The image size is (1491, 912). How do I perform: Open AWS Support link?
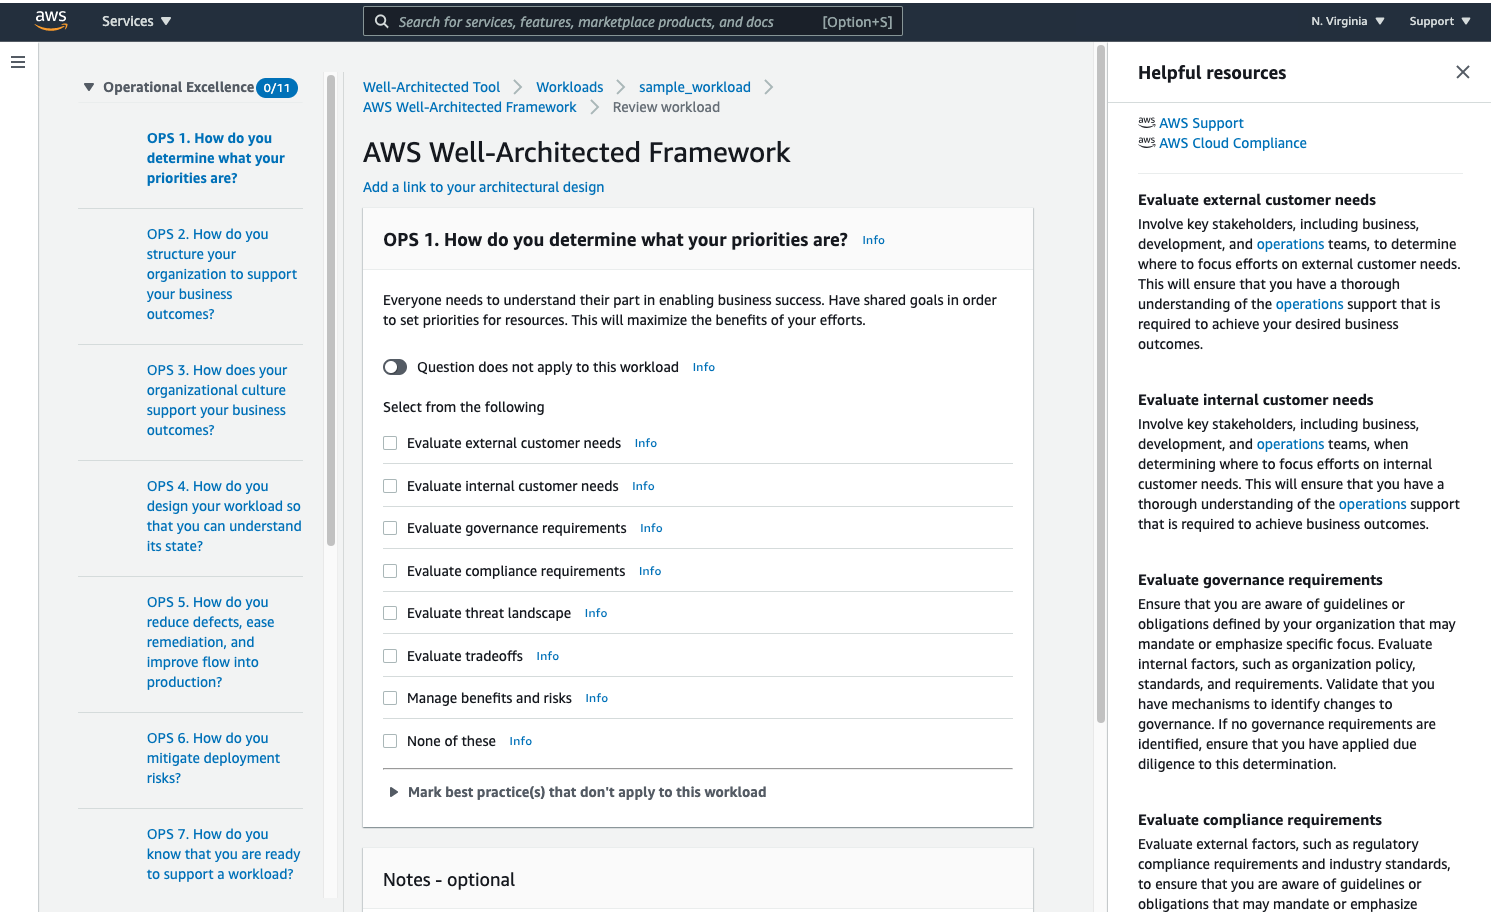click(x=1201, y=123)
